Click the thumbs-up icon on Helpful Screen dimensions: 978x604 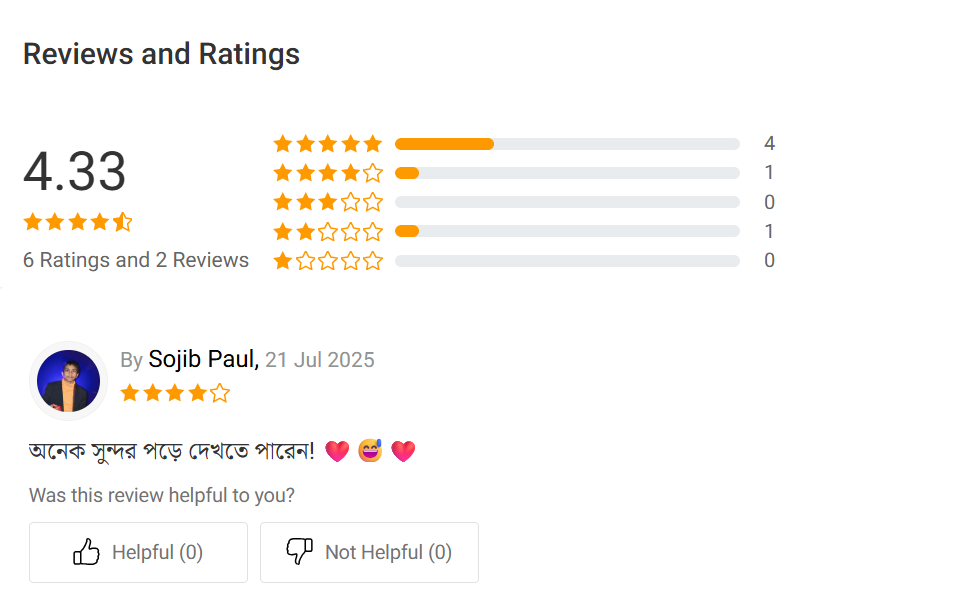pyautogui.click(x=87, y=552)
